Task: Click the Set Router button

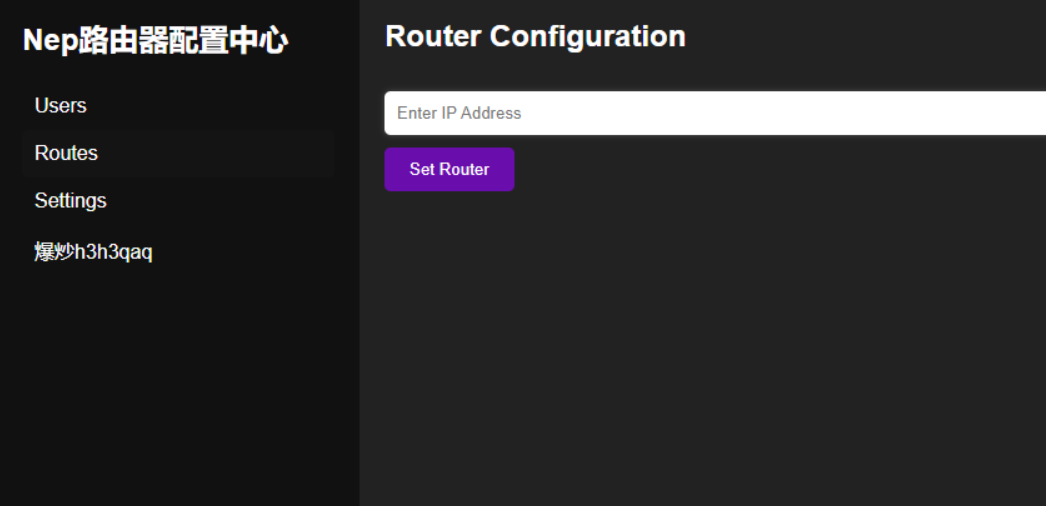Action: [x=449, y=170]
